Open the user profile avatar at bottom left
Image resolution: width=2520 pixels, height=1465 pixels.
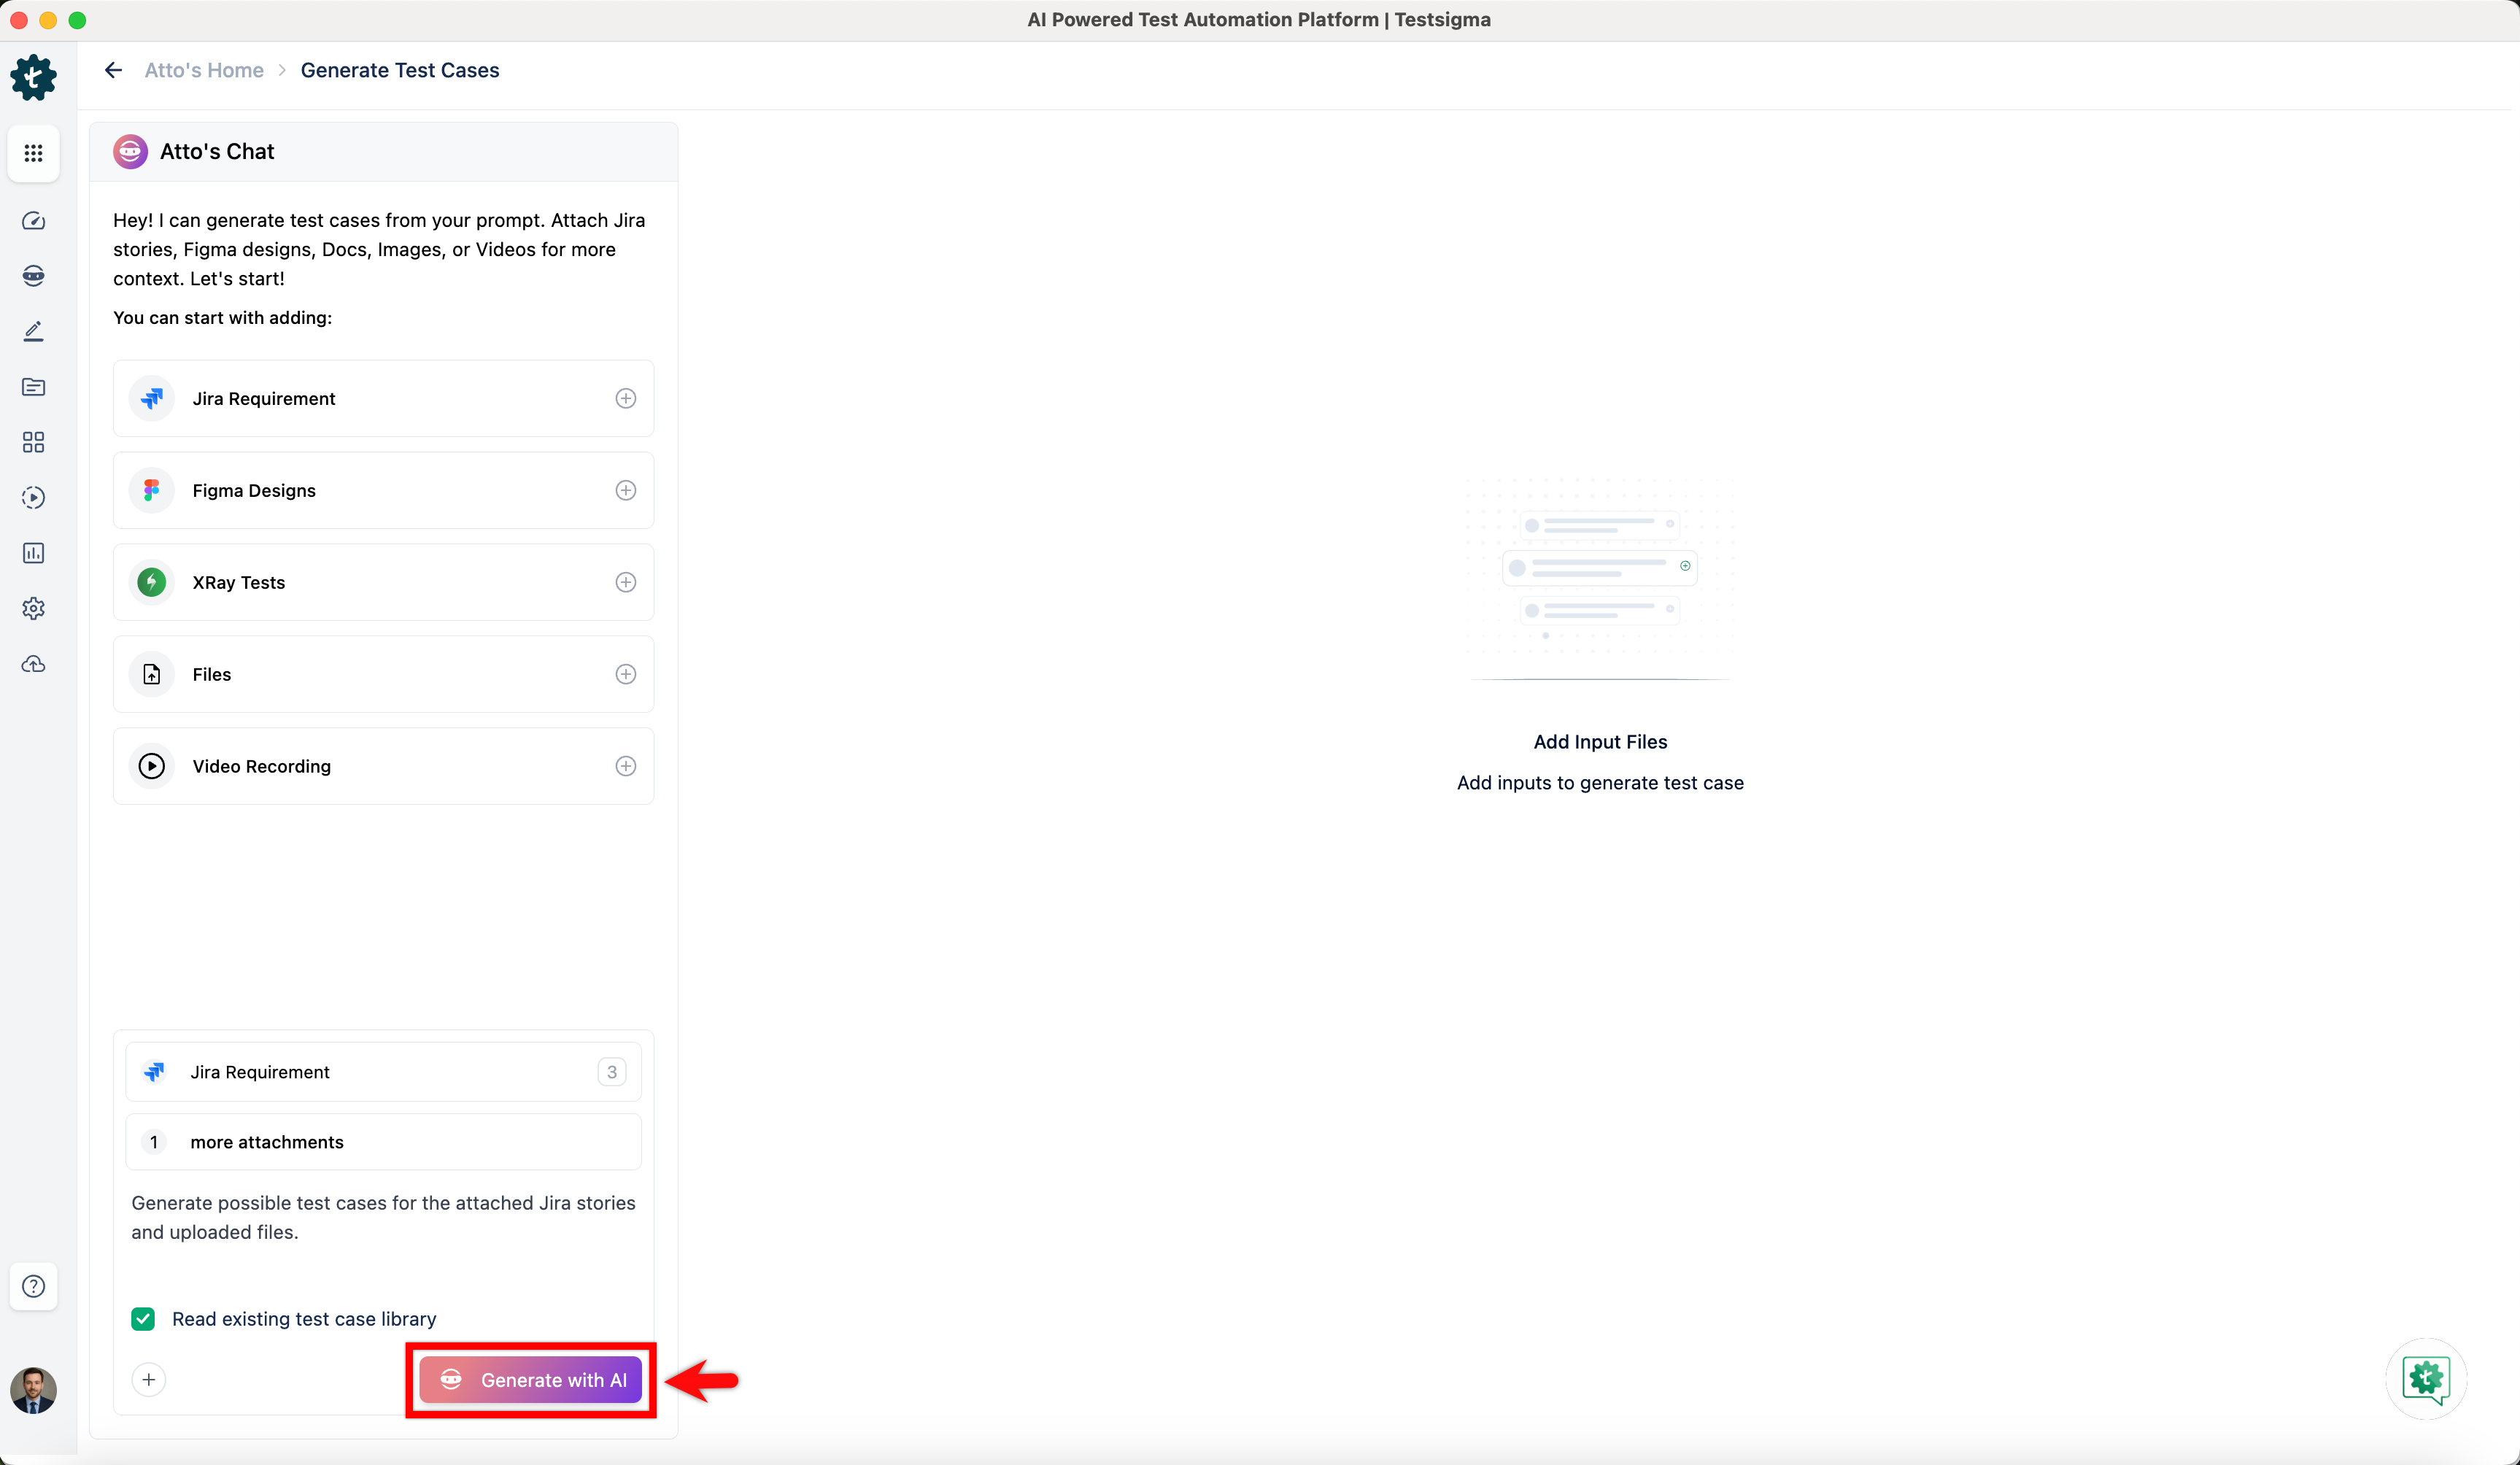[x=34, y=1391]
